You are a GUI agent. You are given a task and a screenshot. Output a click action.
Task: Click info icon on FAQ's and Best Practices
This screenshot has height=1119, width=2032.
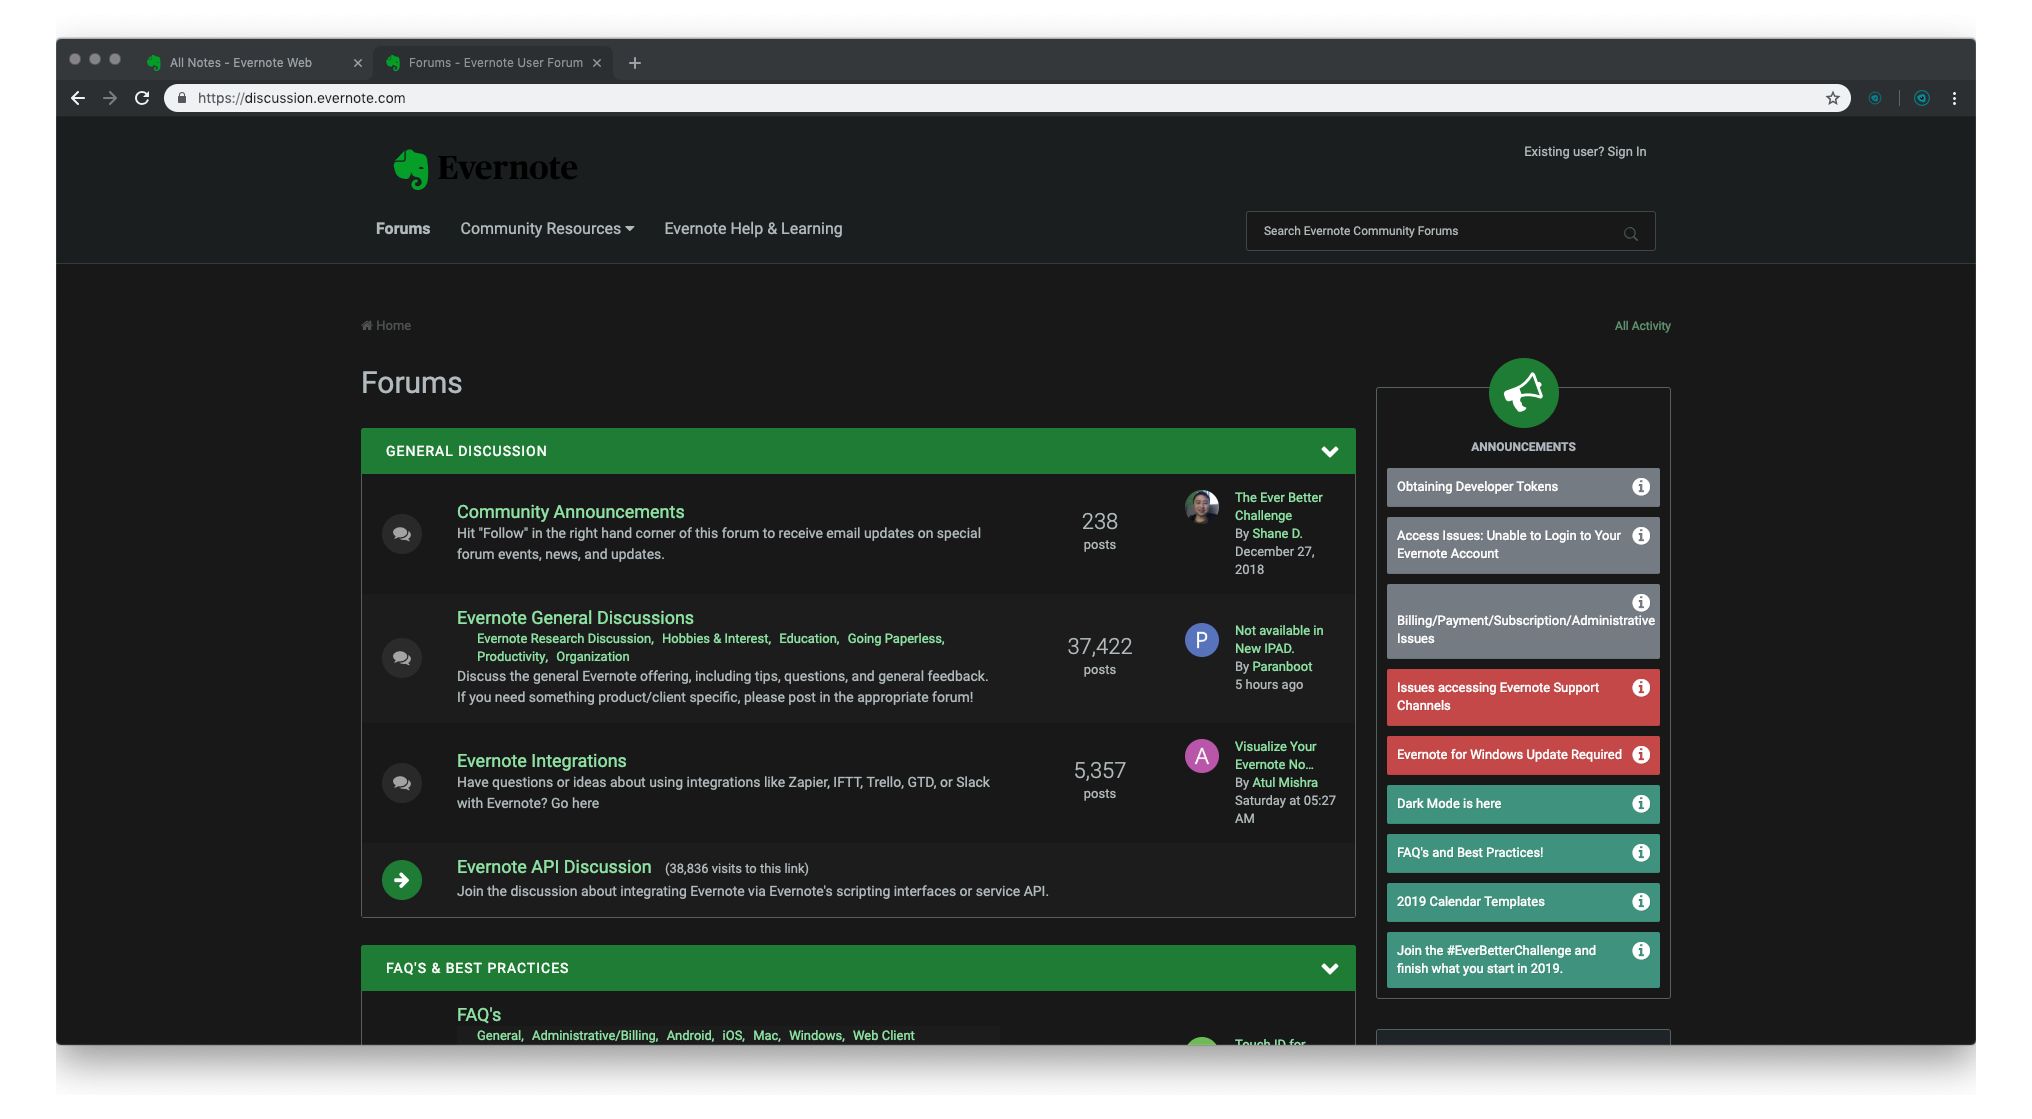(1641, 853)
